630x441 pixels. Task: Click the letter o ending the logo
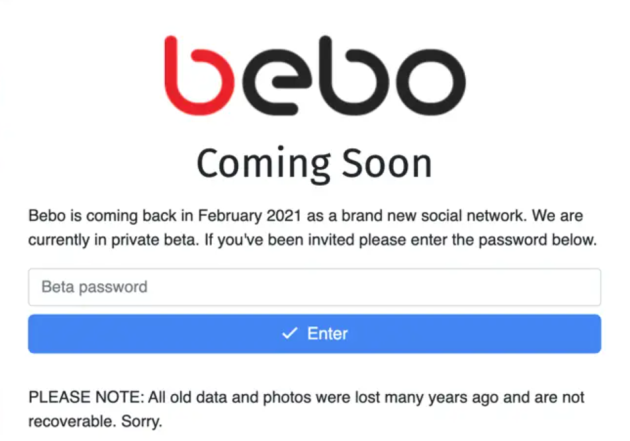(x=431, y=82)
